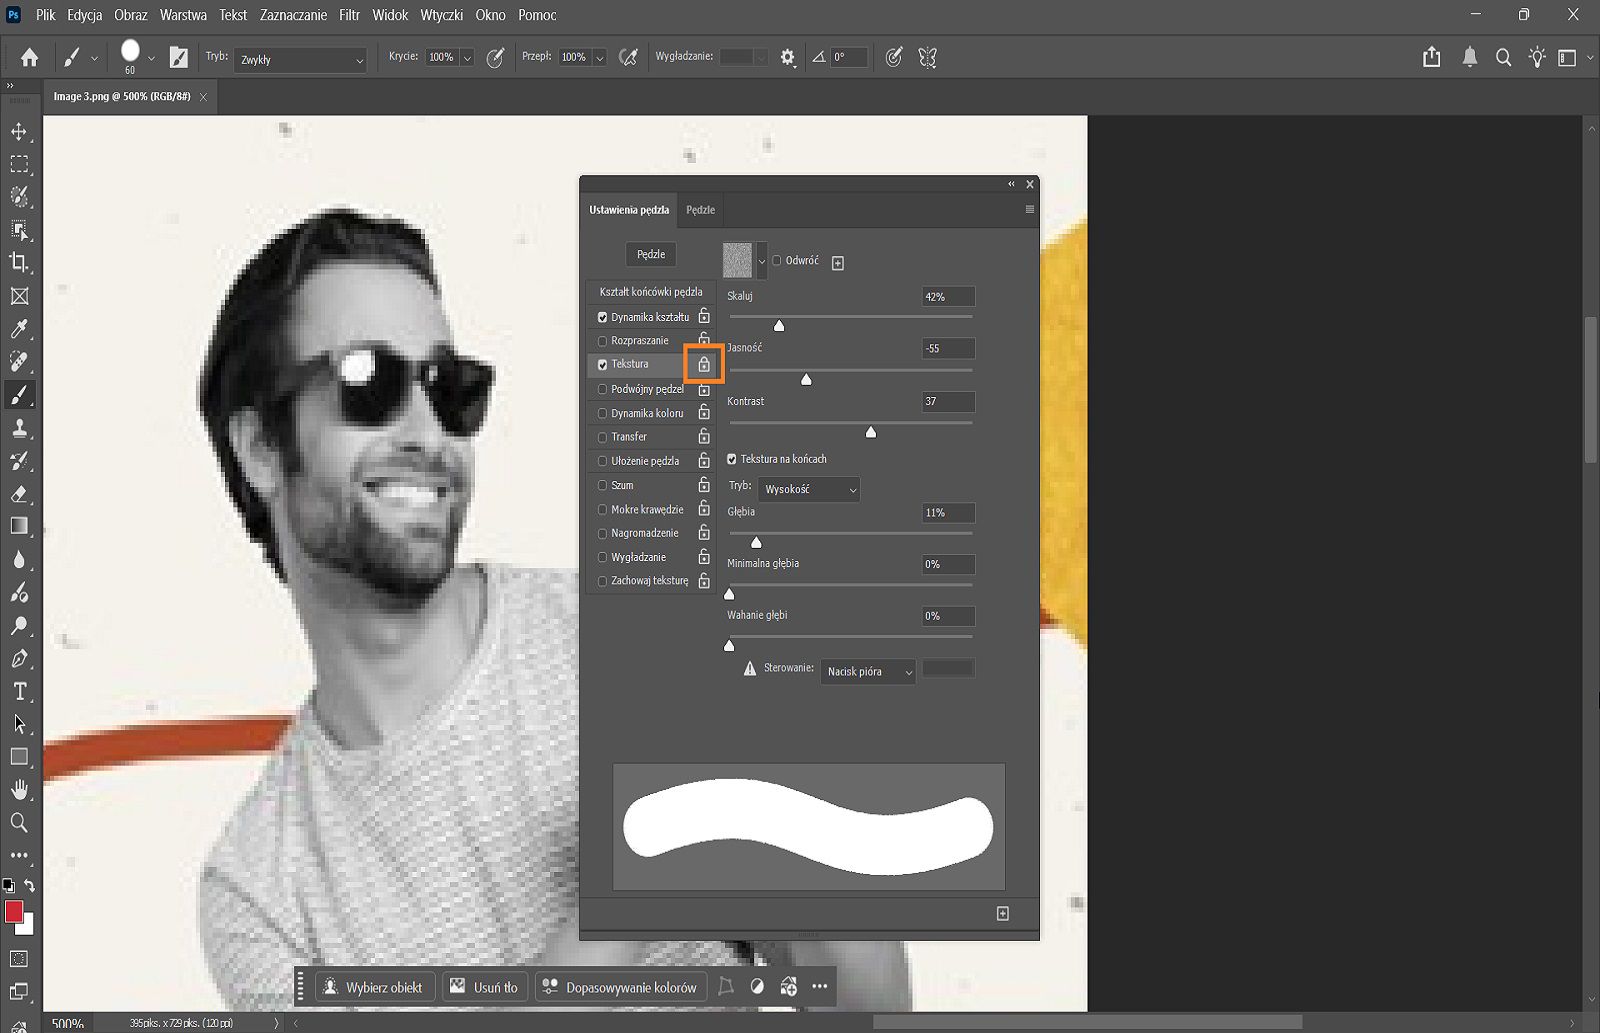The width and height of the screenshot is (1600, 1033).
Task: Click the Wybierz obiekt button
Action: [x=374, y=986]
